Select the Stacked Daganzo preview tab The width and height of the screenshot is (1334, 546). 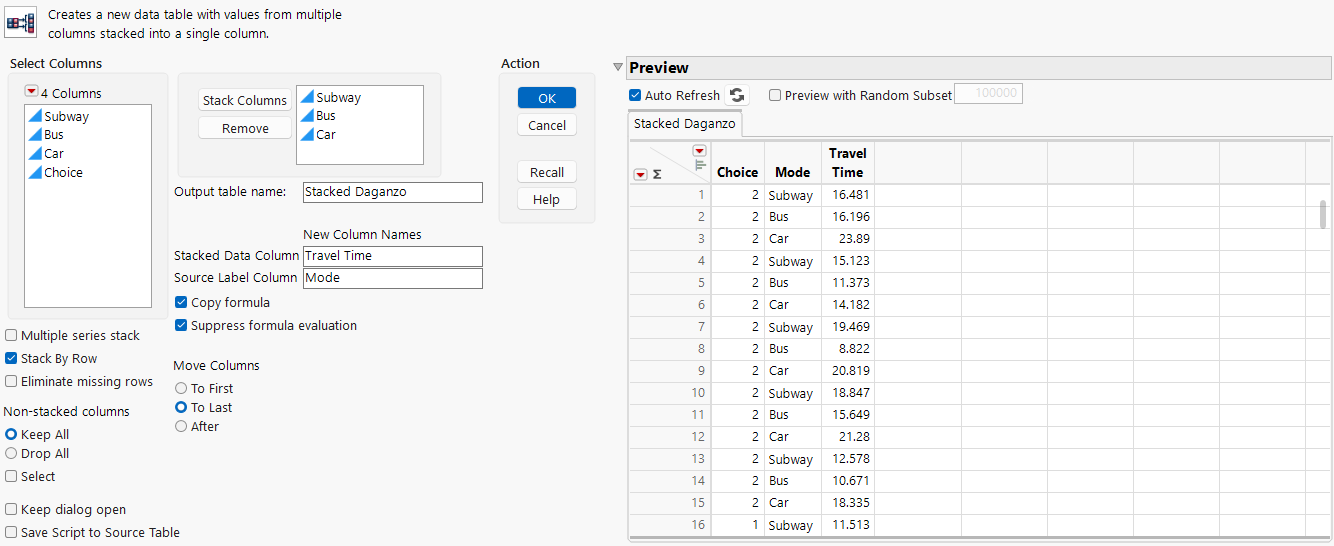(685, 124)
